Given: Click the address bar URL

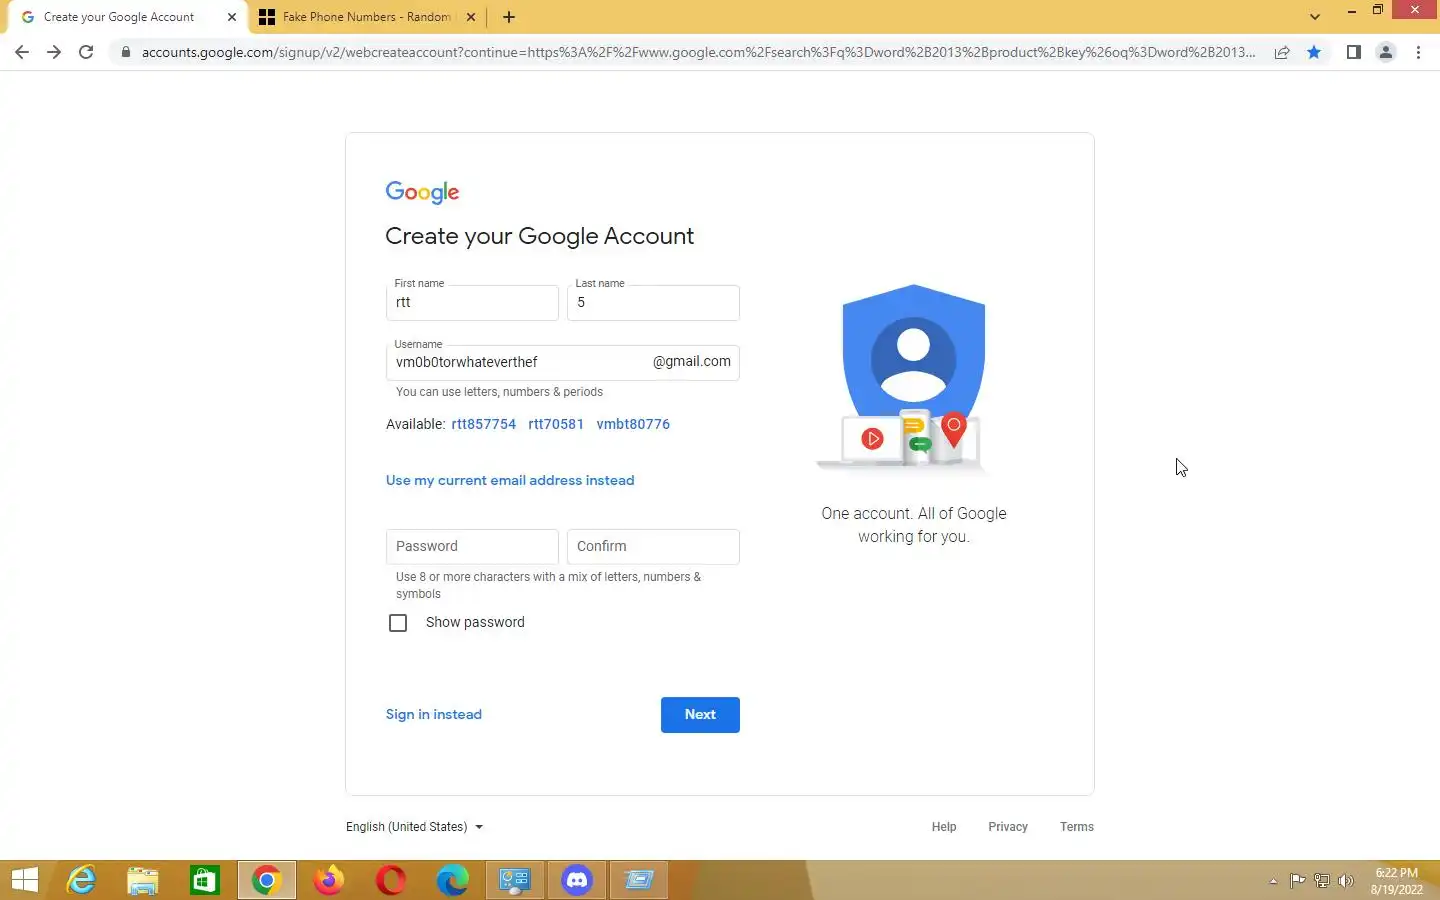Looking at the screenshot, I should pyautogui.click(x=698, y=52).
